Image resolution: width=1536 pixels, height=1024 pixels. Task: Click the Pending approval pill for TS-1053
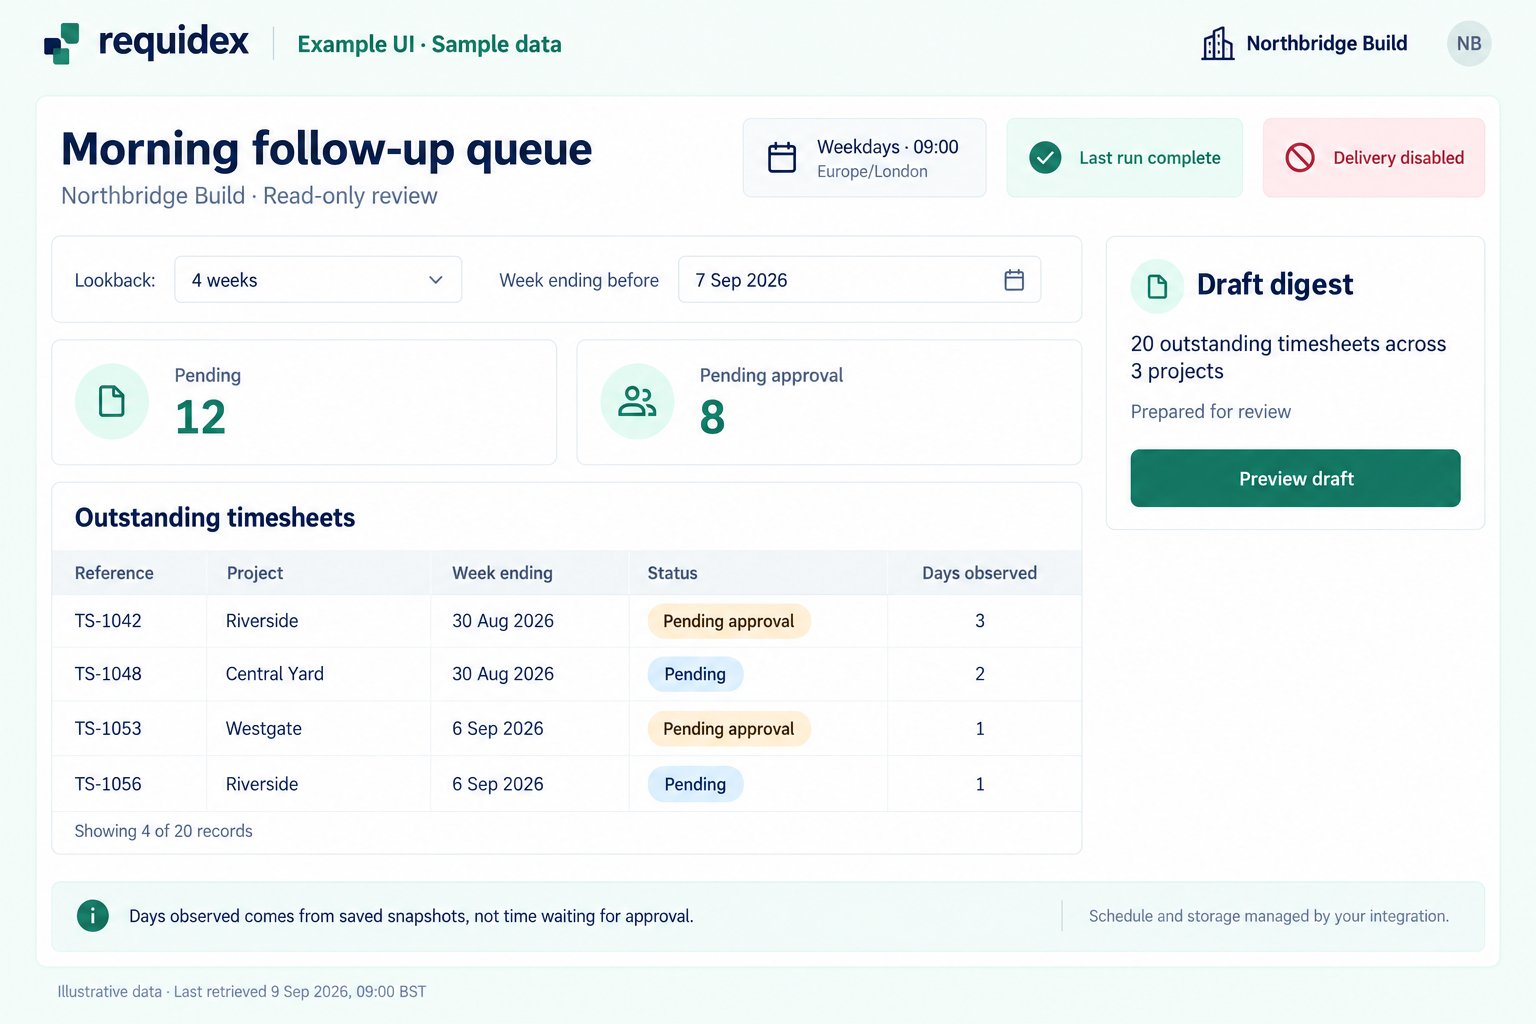click(x=729, y=729)
